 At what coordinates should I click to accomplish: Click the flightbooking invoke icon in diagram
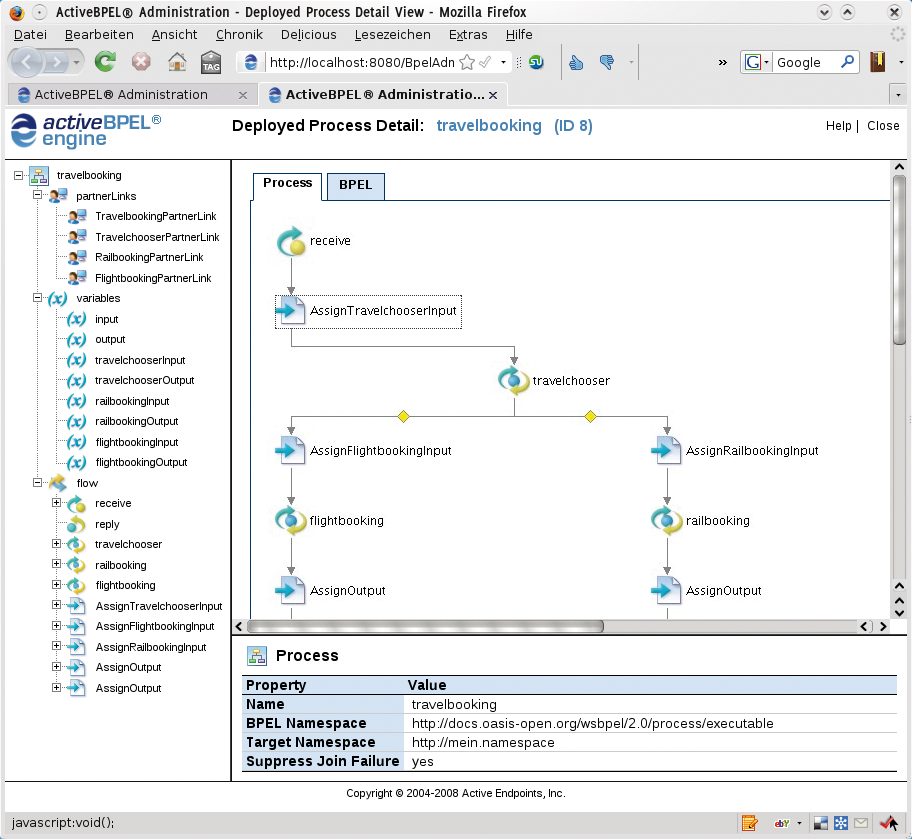[291, 520]
